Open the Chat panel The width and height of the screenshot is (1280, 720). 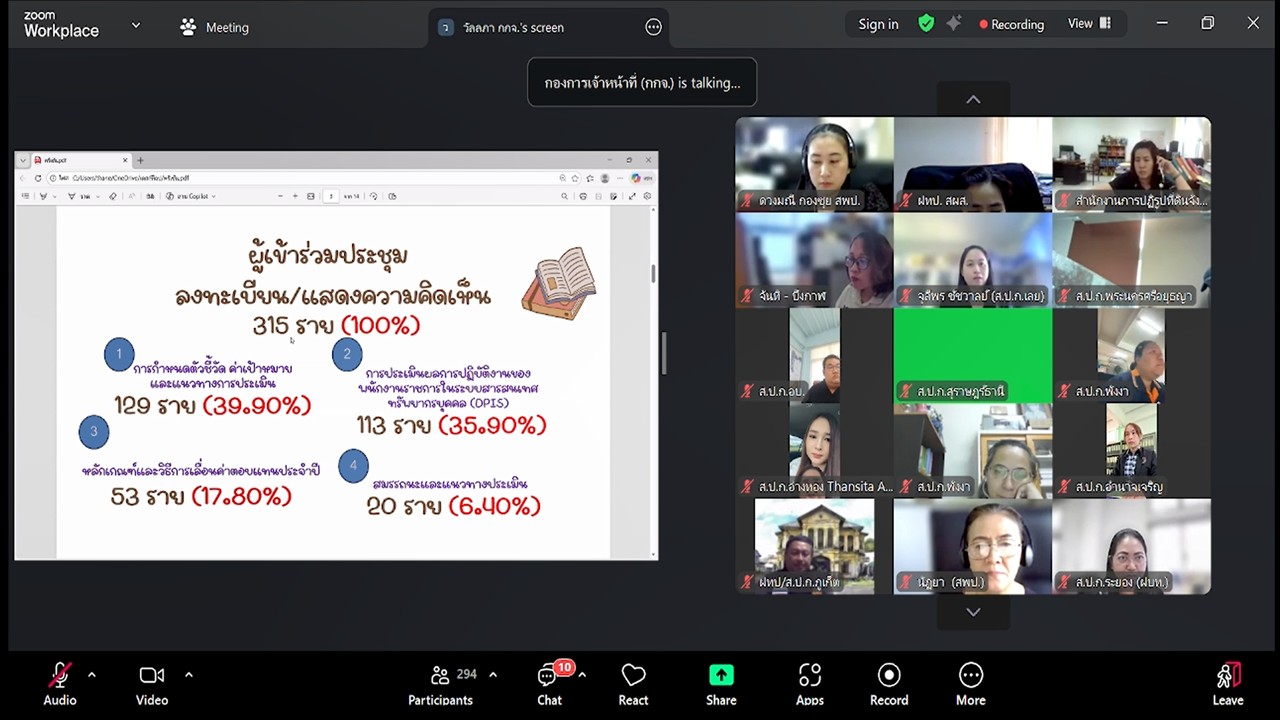pos(549,685)
